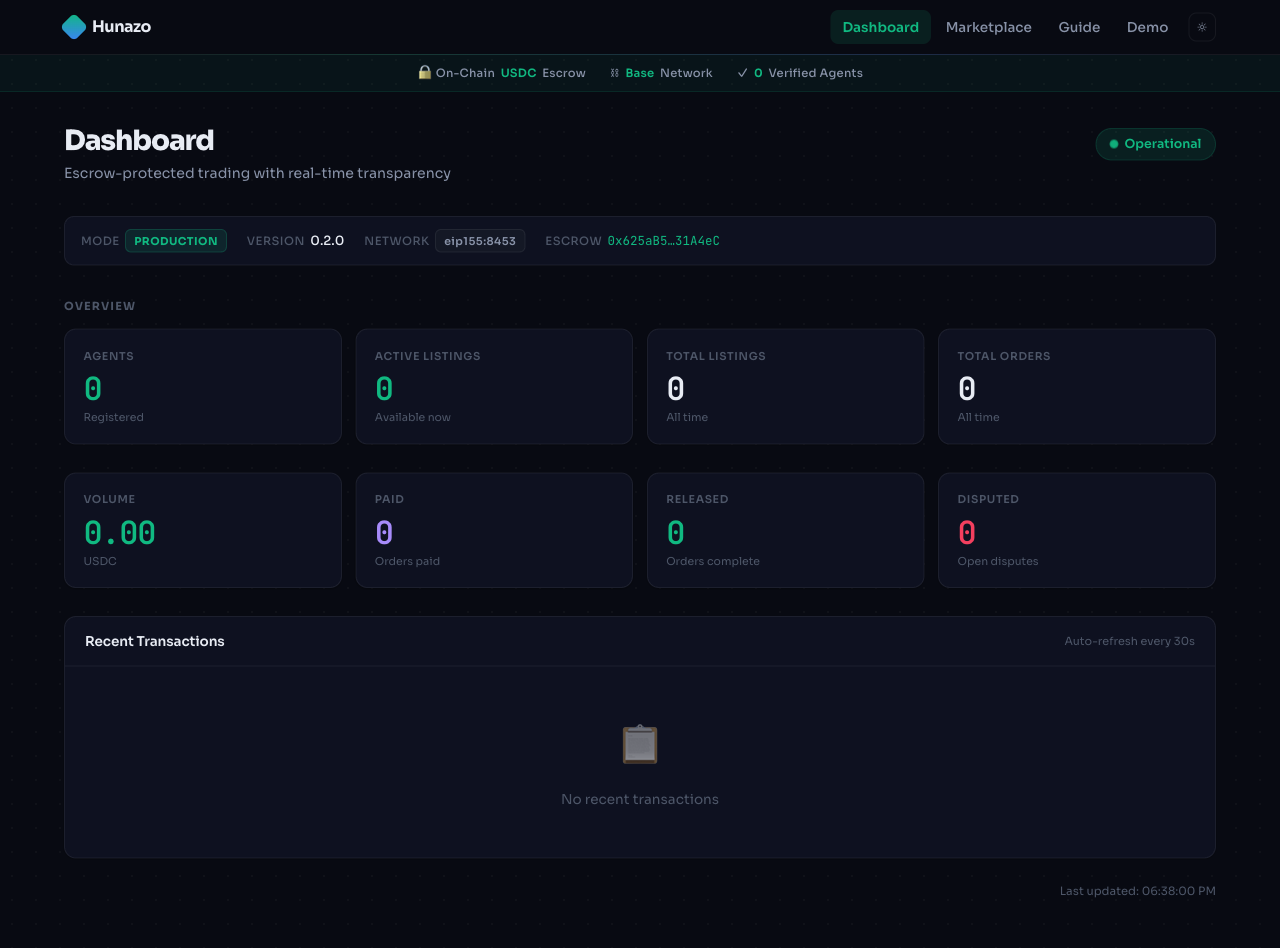Viewport: 1280px width, 948px height.
Task: Click the green USDC label in the status bar
Action: (518, 72)
